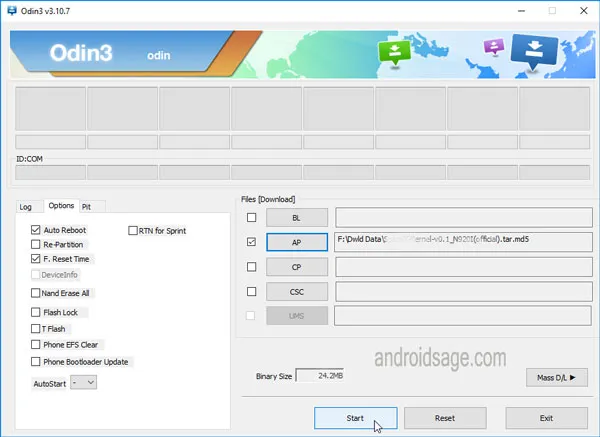Open the AutoStart dropdown
This screenshot has height=437, width=600.
(84, 382)
